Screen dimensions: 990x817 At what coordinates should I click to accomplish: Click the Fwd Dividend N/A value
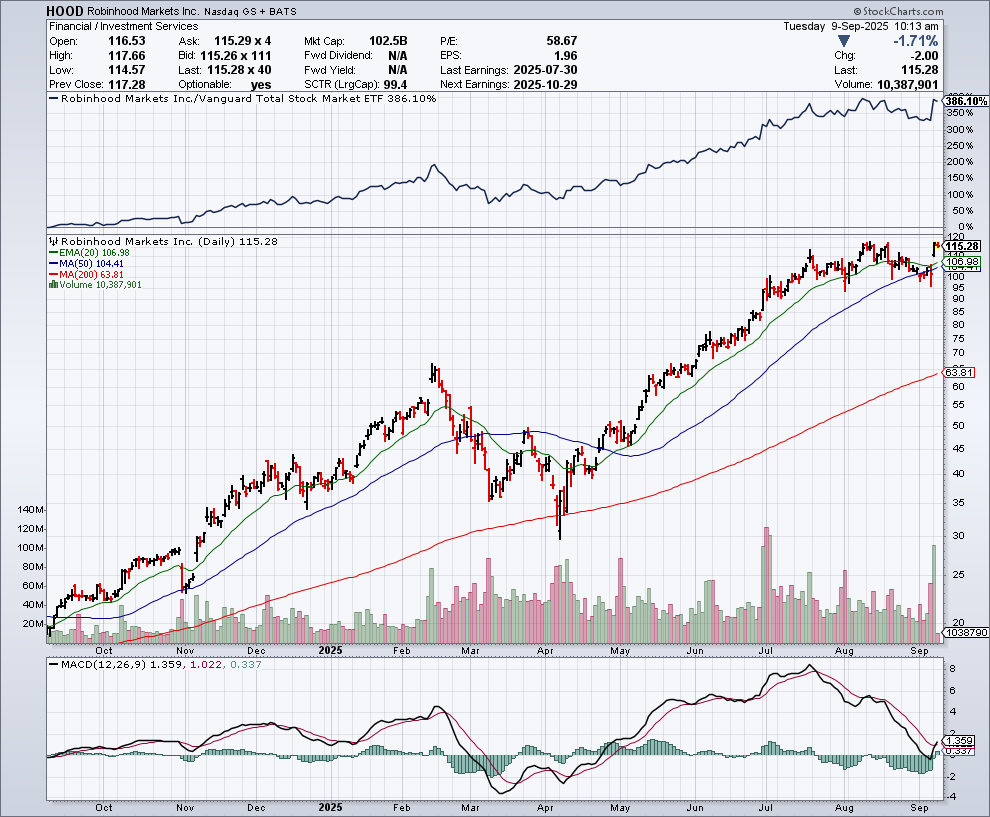click(x=398, y=55)
